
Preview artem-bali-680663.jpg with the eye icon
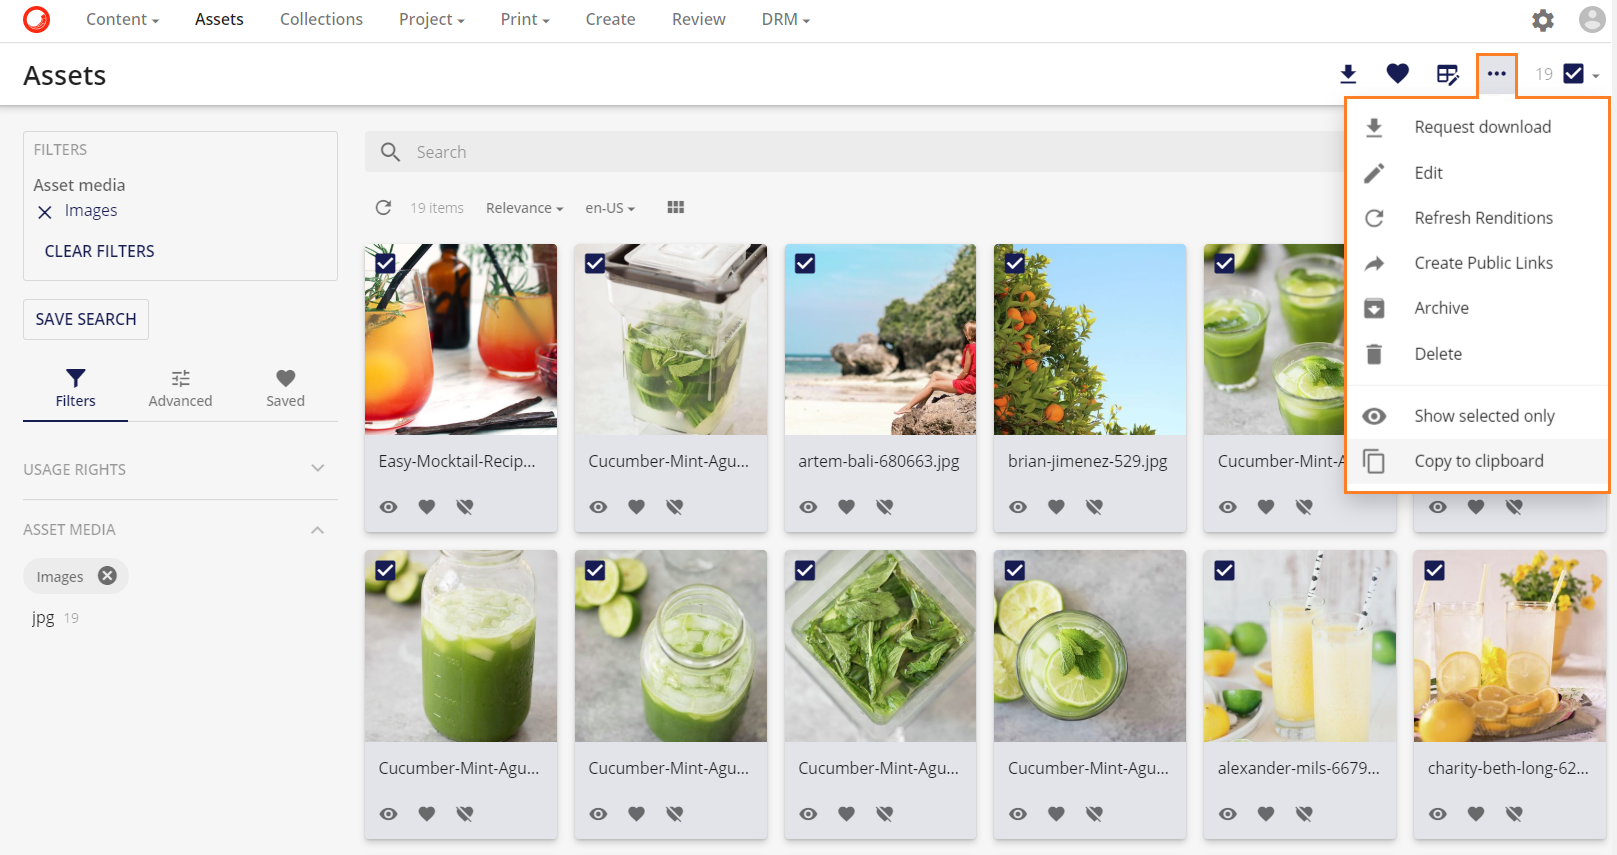click(808, 507)
